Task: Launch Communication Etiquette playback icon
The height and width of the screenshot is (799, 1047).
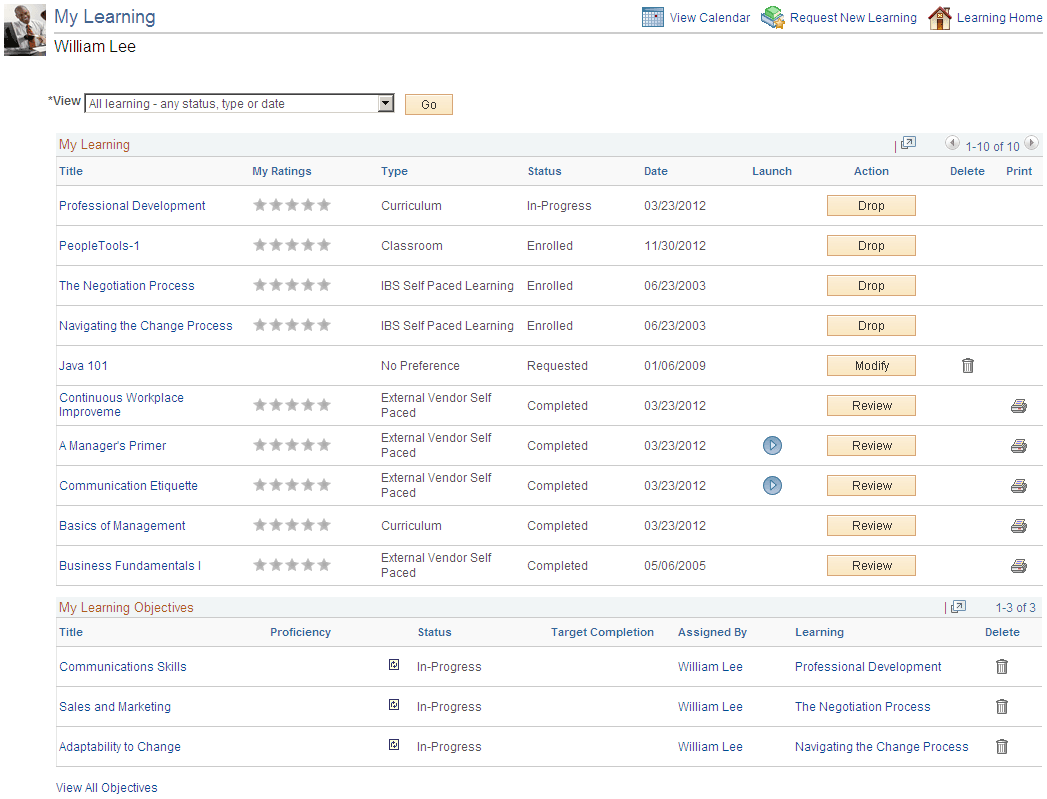Action: (x=772, y=485)
